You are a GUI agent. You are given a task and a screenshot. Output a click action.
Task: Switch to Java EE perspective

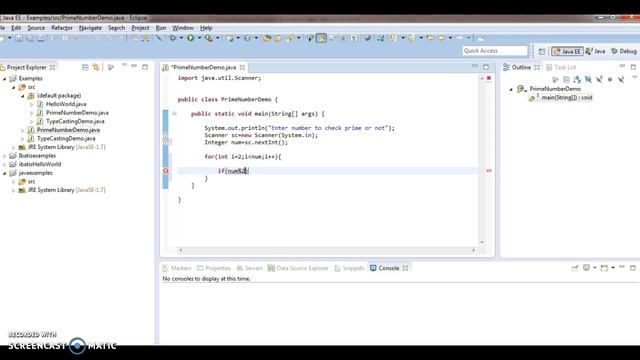pyautogui.click(x=567, y=51)
